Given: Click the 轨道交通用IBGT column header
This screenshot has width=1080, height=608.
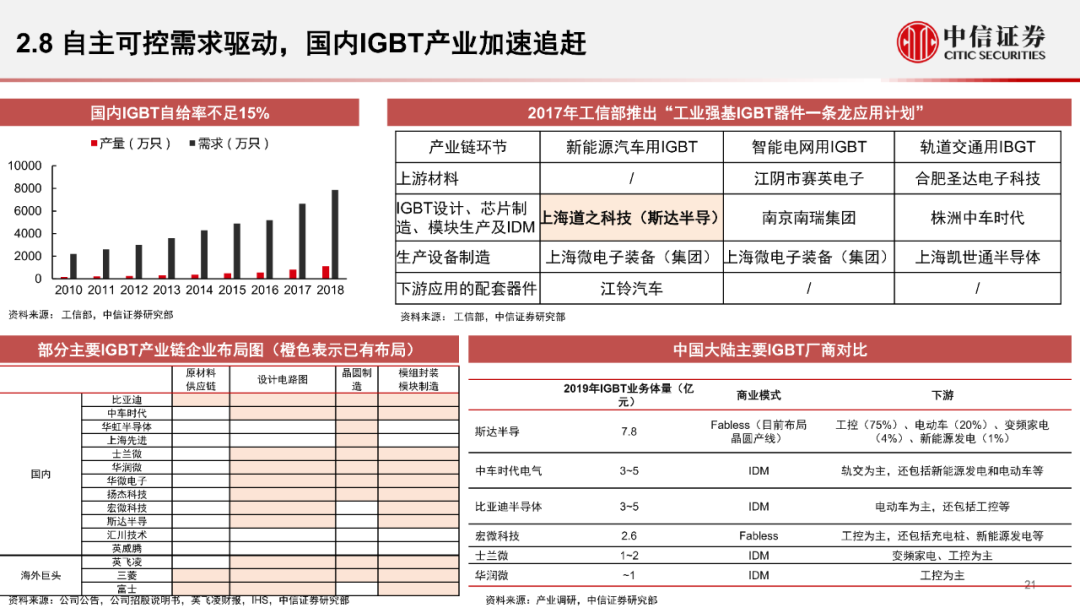Looking at the screenshot, I should (x=977, y=147).
